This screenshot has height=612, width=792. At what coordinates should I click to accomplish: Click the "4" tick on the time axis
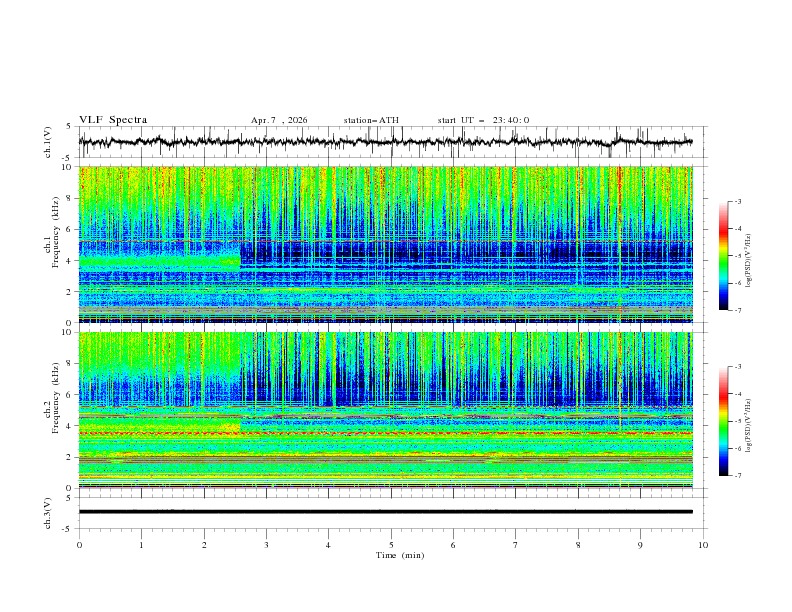328,545
